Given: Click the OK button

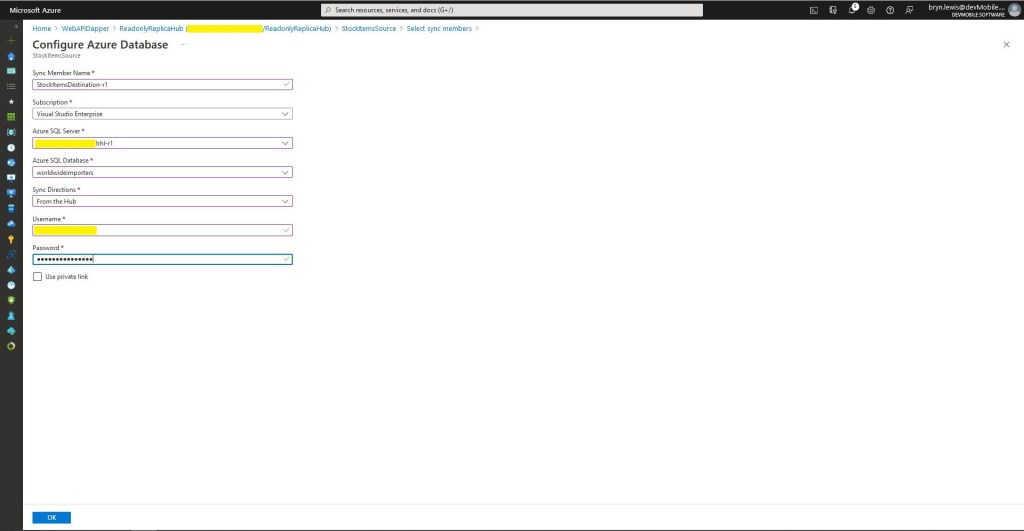Looking at the screenshot, I should (x=51, y=517).
